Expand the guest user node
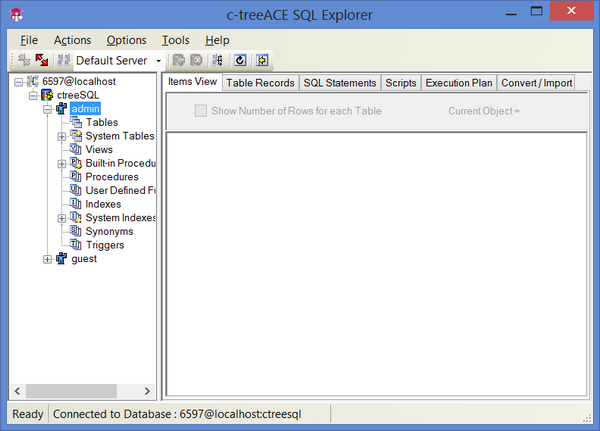Screen dimensions: 600x431 pos(48,259)
